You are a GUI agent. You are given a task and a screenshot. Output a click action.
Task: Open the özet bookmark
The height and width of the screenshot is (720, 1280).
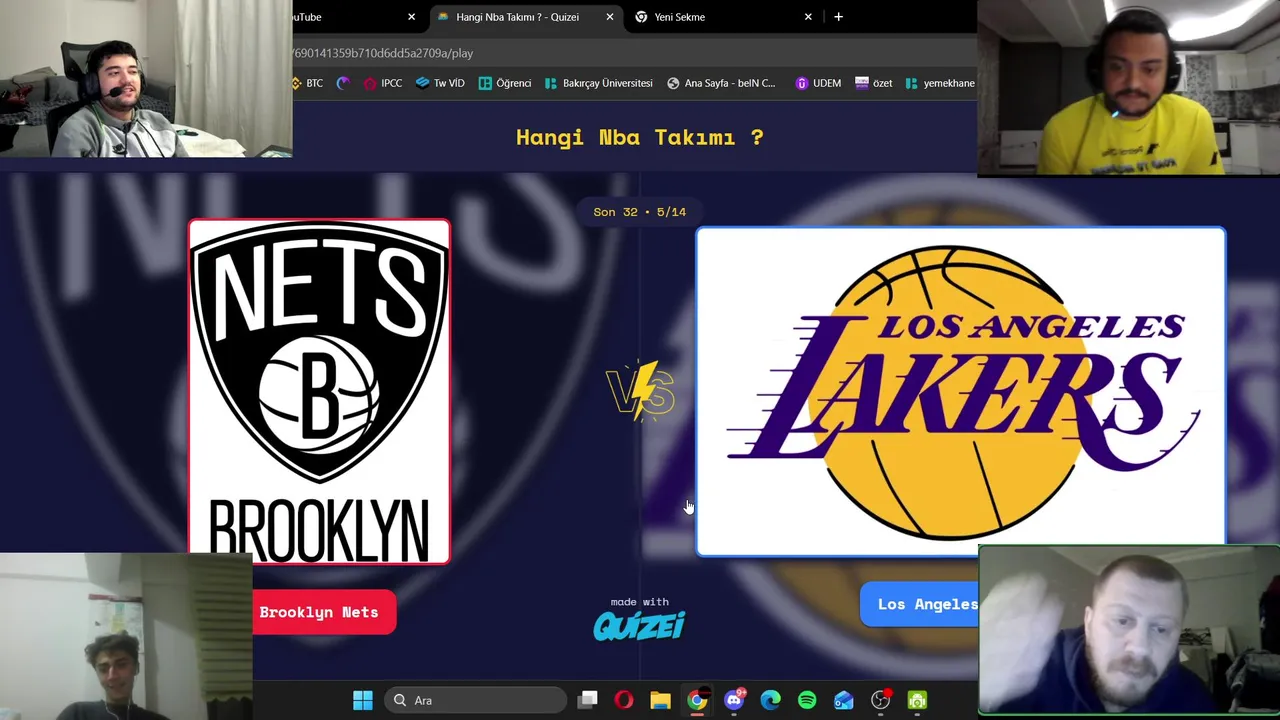coord(873,83)
